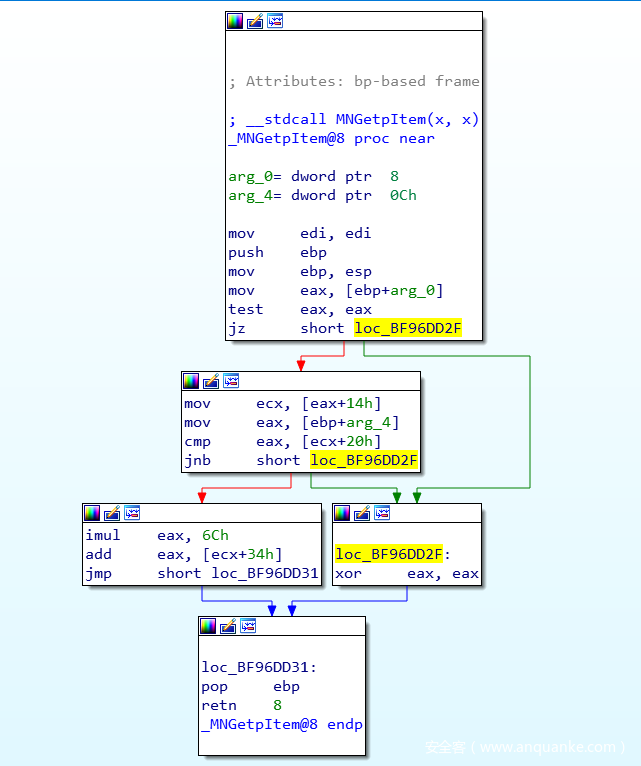Click pencil icon in 'xor eax, eax' block
This screenshot has height=766, width=641.
[362, 513]
